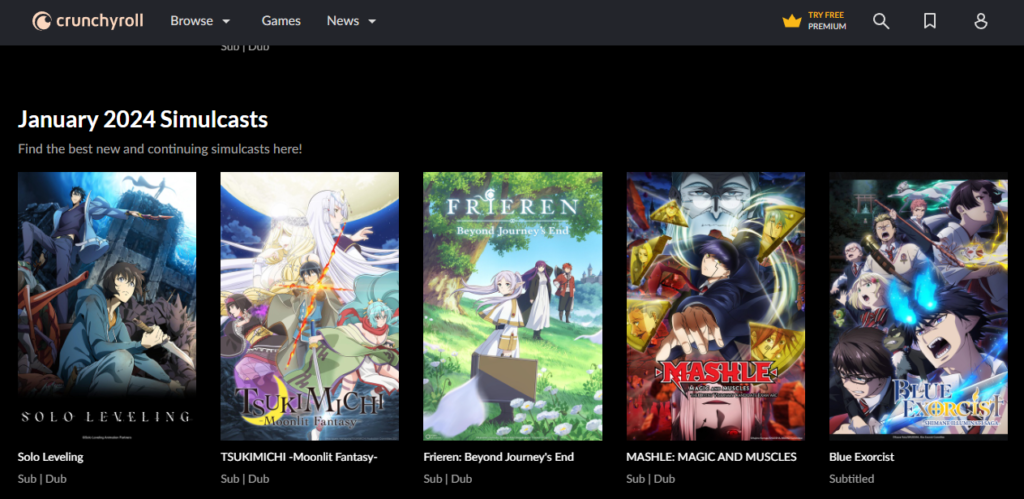Viewport: 1024px width, 499px height.
Task: Open the search magnifier icon
Action: point(881,21)
